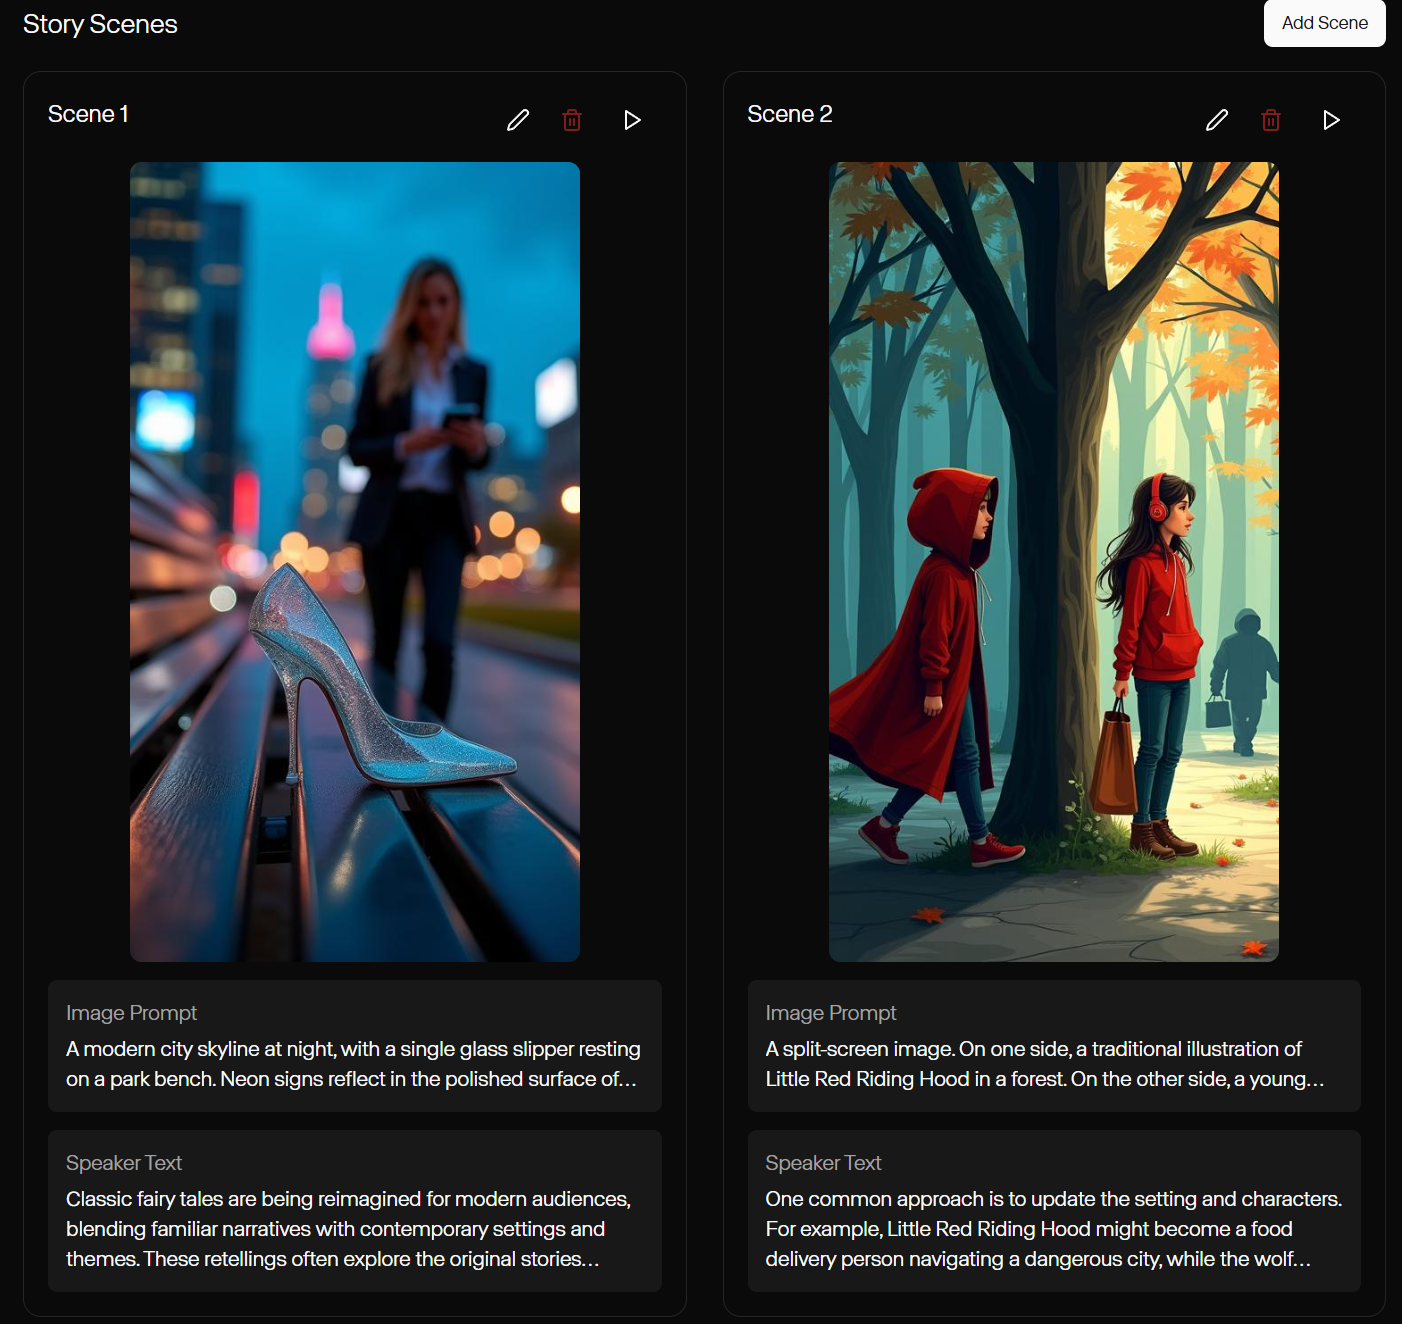This screenshot has width=1402, height=1324.
Task: Select Scene 1 image prompt text box
Action: (x=355, y=1046)
